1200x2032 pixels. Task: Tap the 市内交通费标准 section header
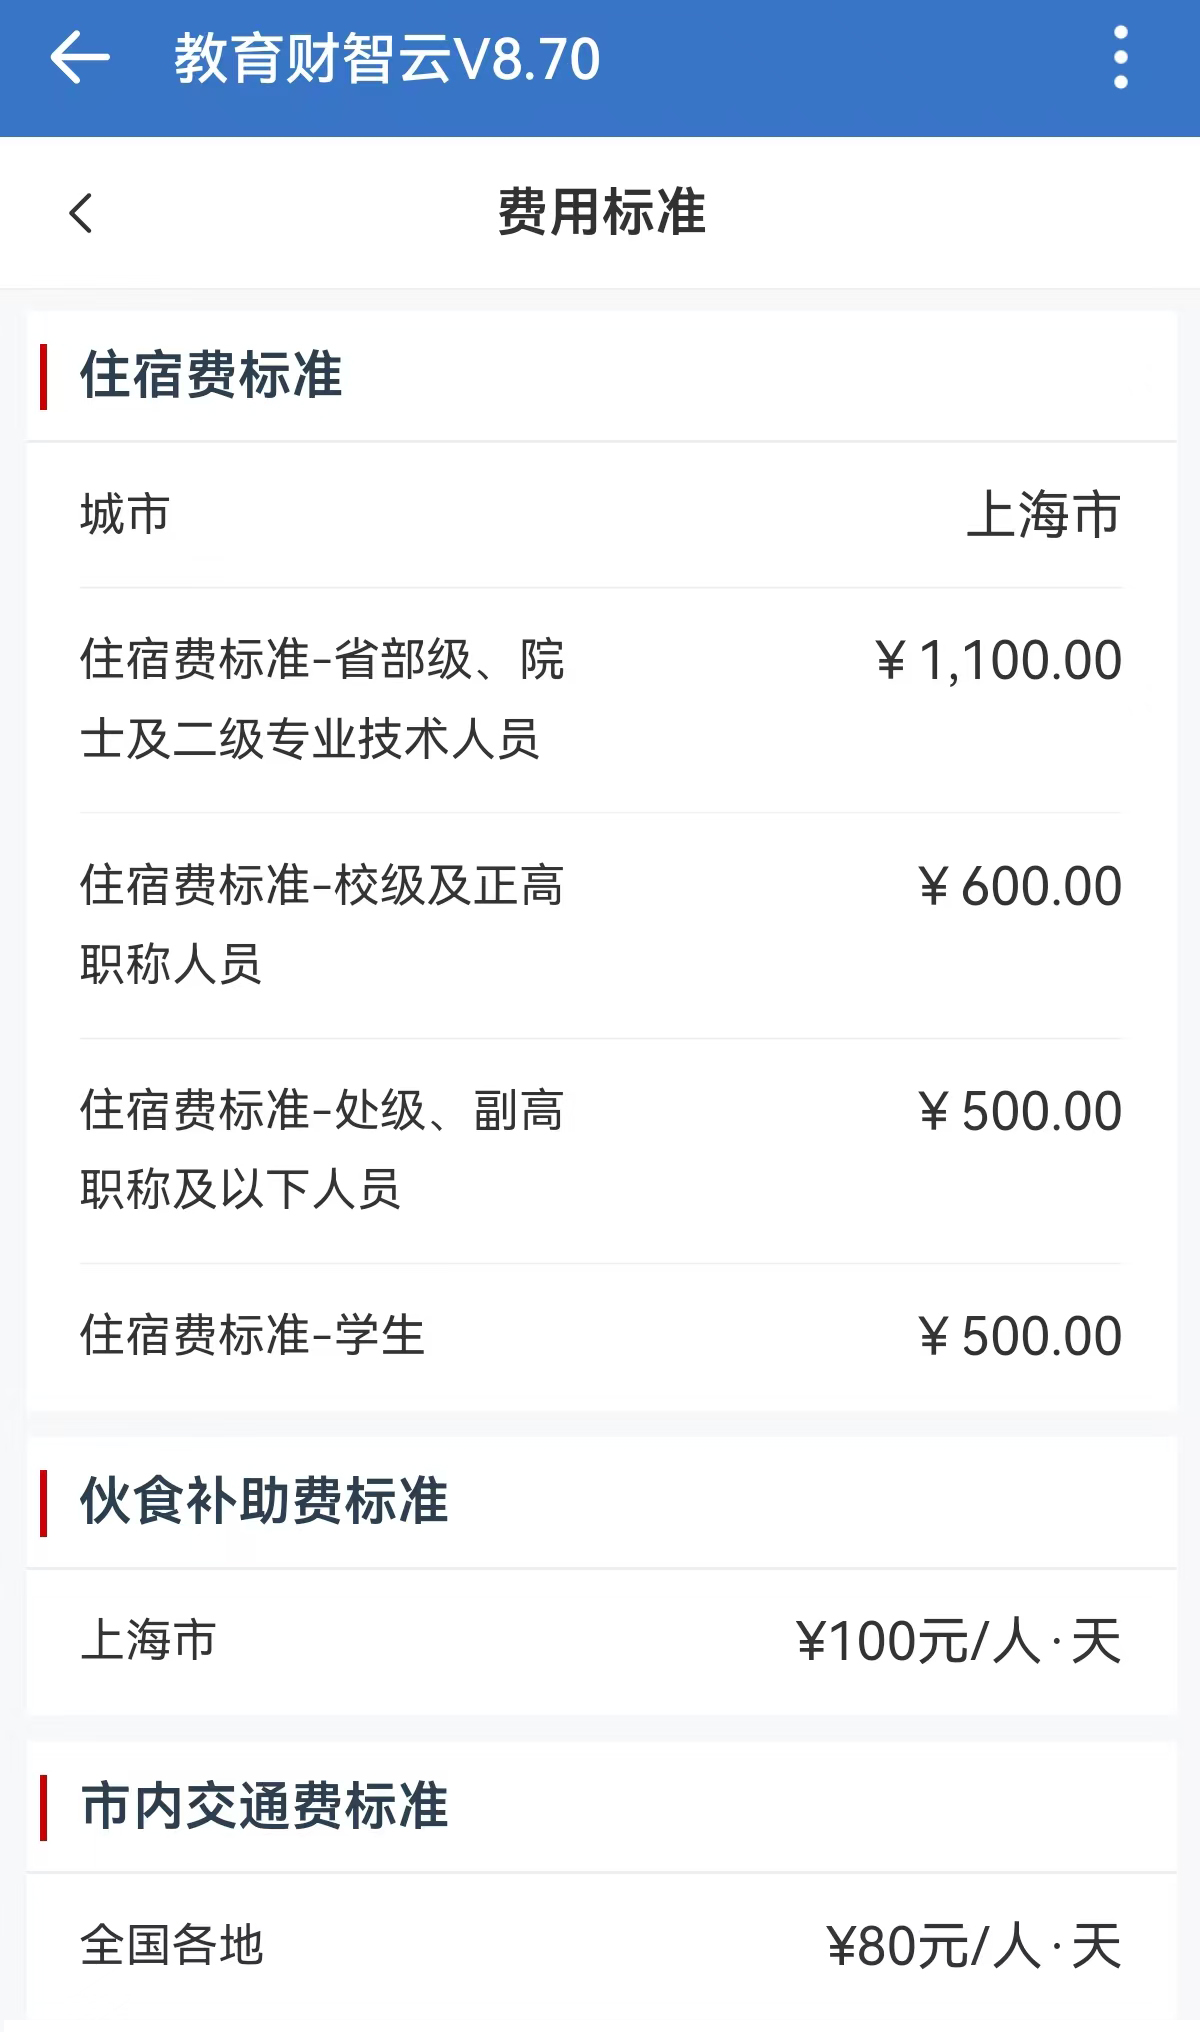point(264,1807)
